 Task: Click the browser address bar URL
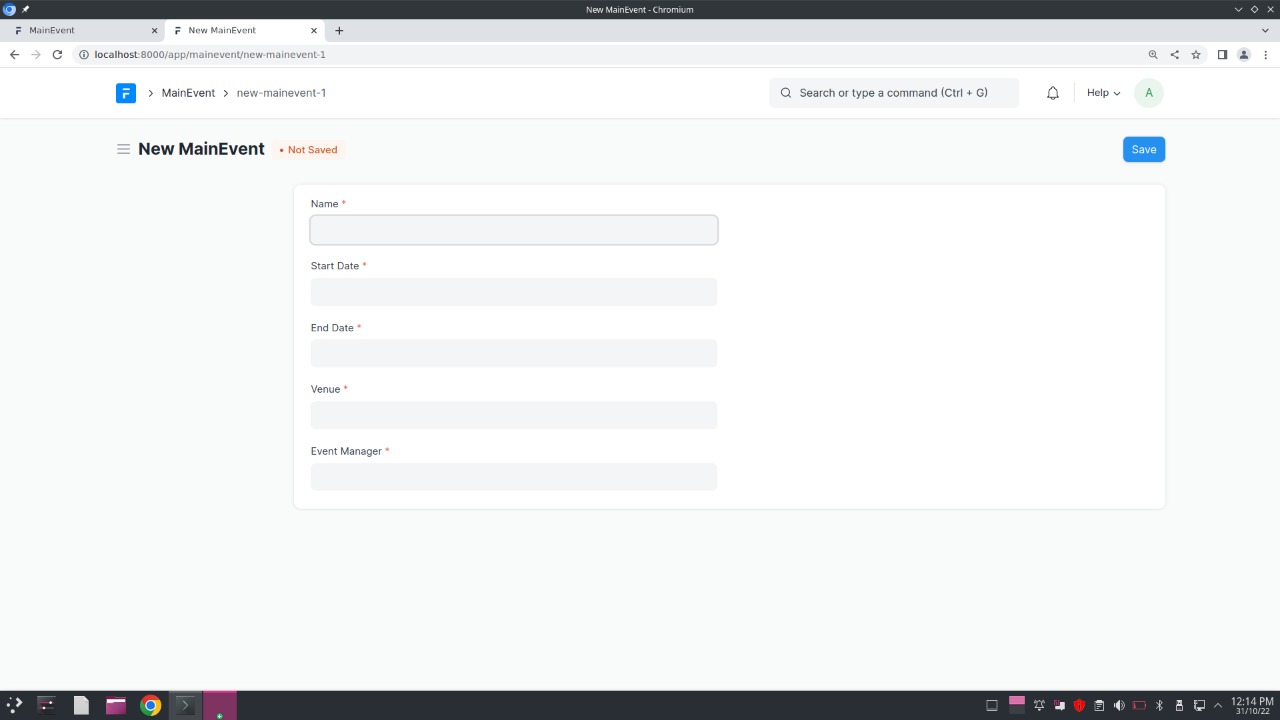coord(210,55)
